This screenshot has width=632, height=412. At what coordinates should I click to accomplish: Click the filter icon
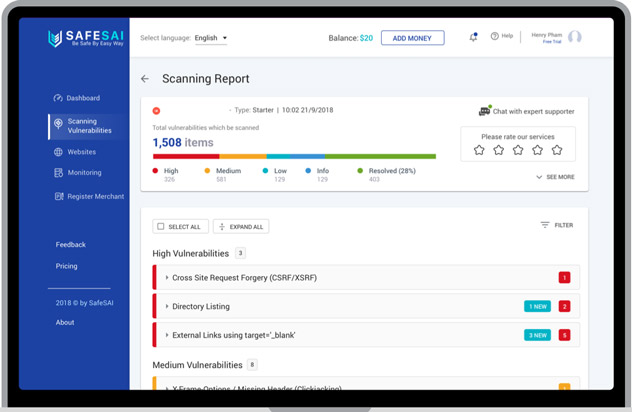tap(545, 225)
